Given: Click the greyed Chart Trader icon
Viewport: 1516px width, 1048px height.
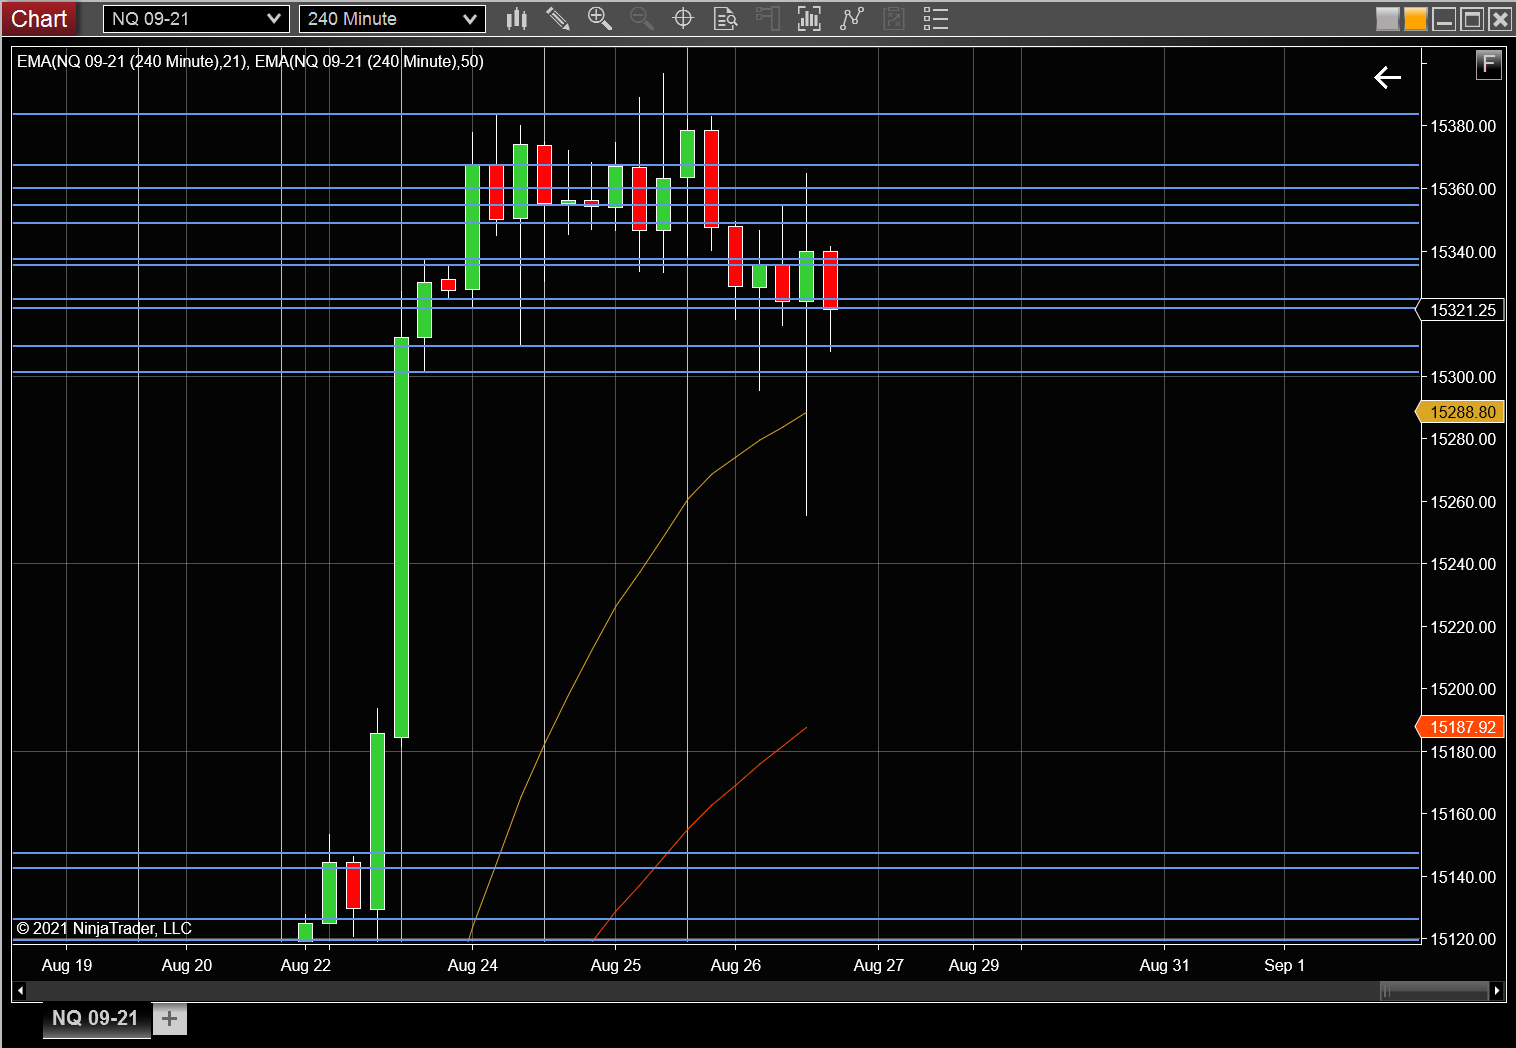Looking at the screenshot, I should (x=767, y=19).
